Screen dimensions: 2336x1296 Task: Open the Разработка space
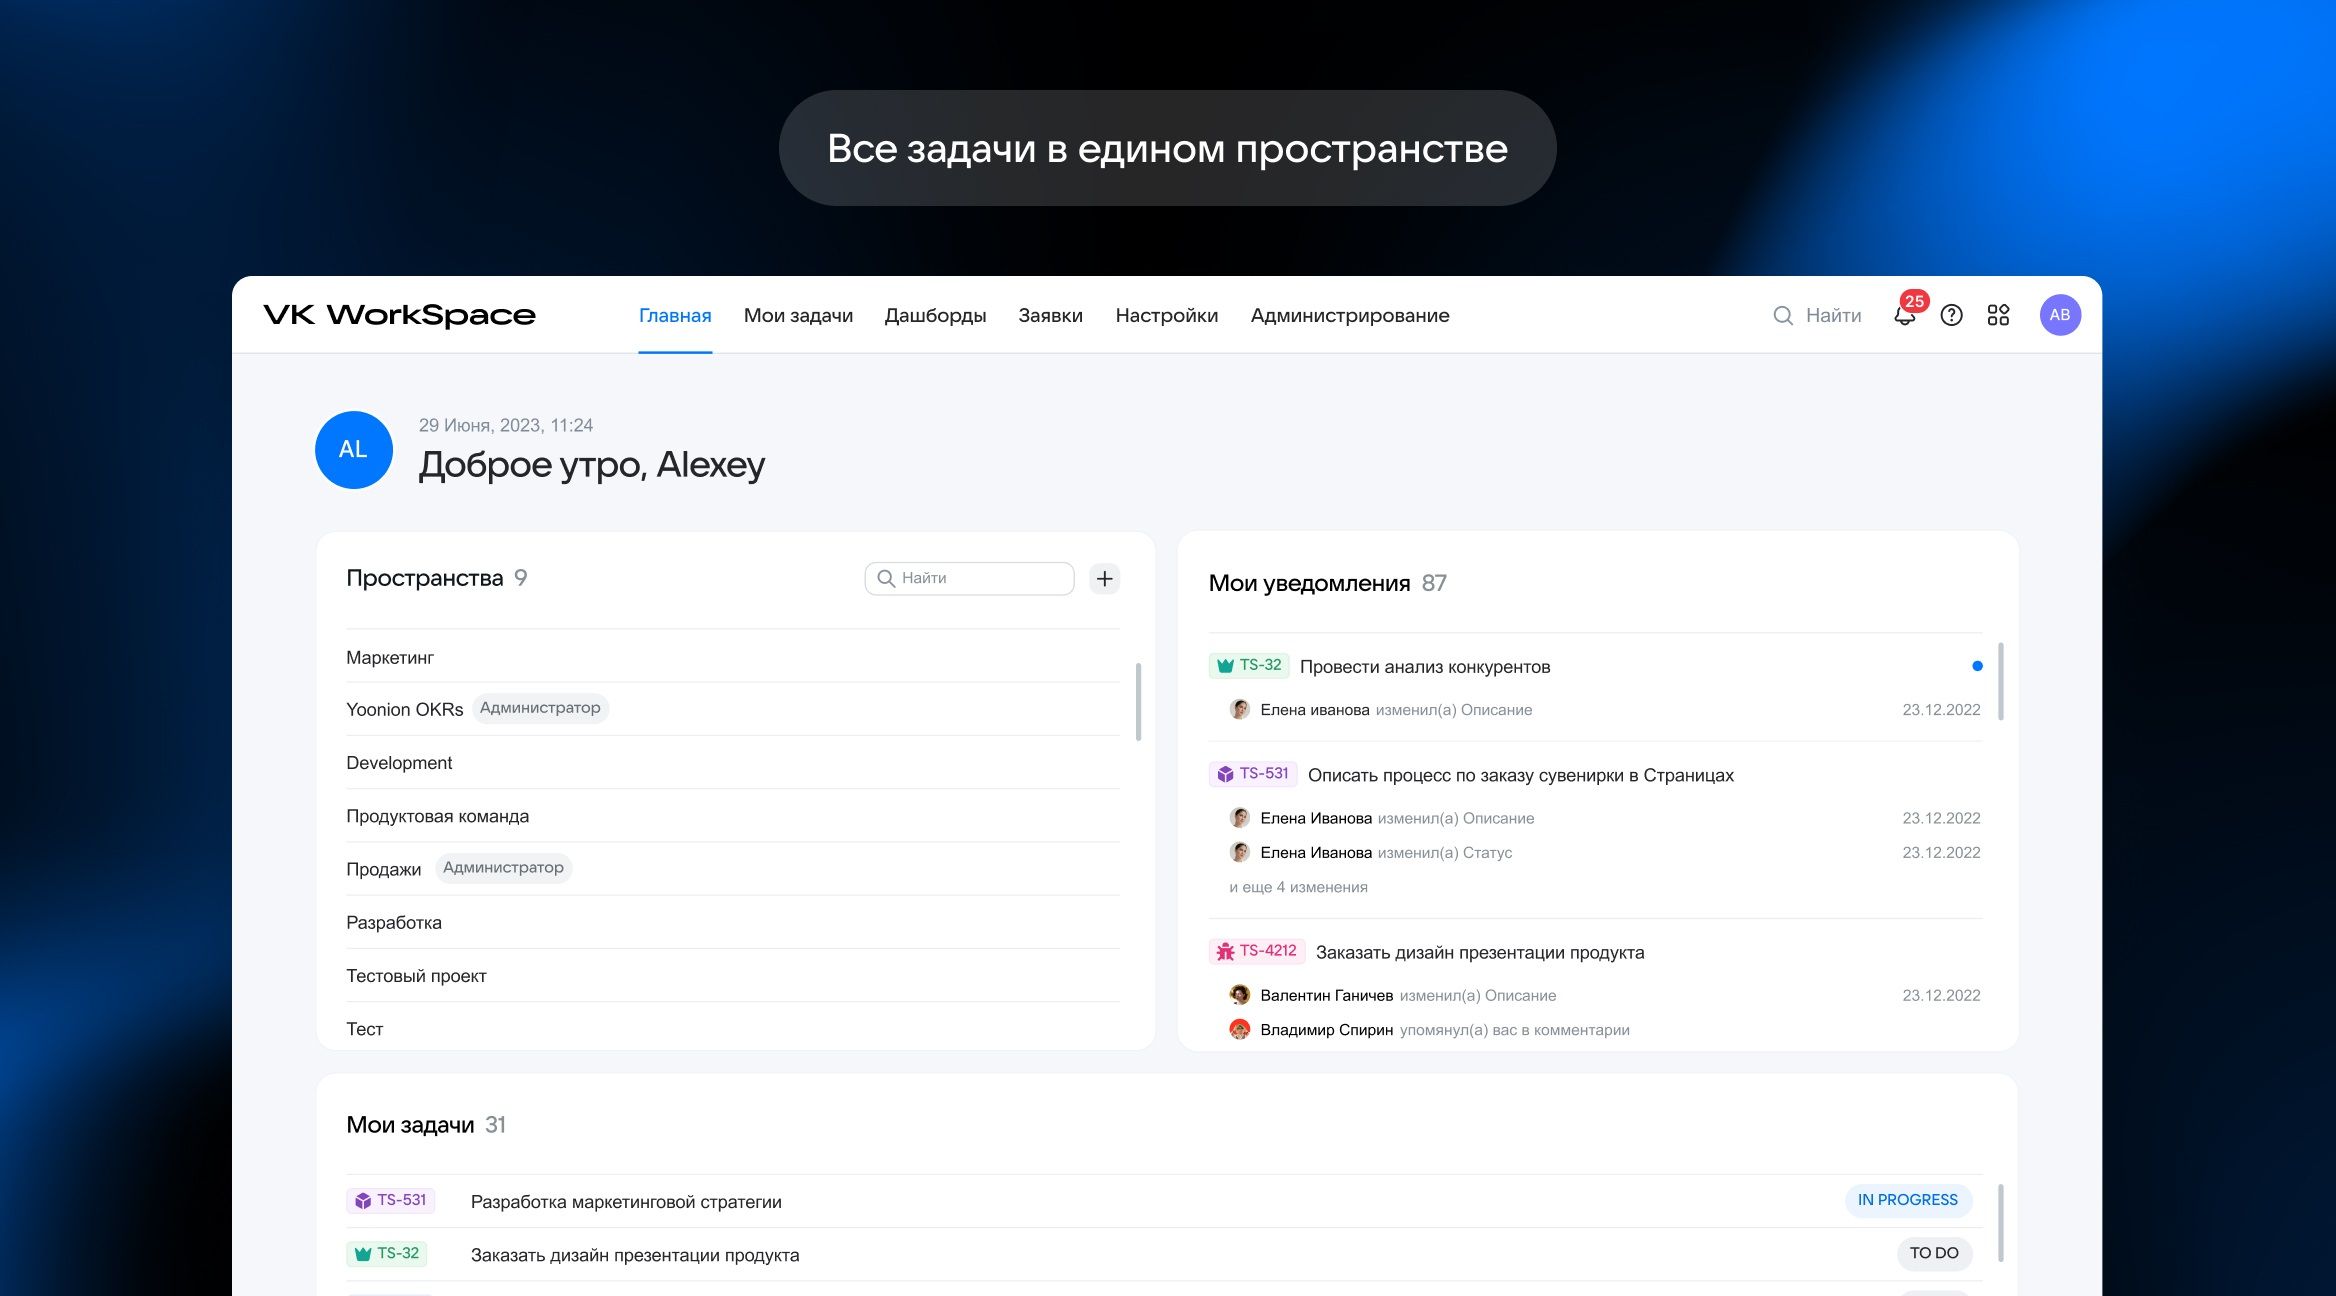click(733, 922)
